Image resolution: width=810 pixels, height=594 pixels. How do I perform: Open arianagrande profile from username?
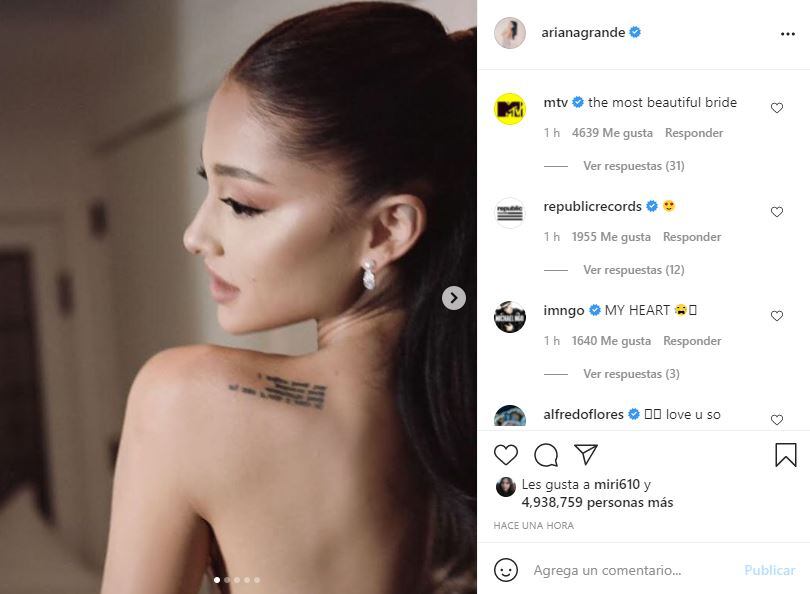click(583, 33)
